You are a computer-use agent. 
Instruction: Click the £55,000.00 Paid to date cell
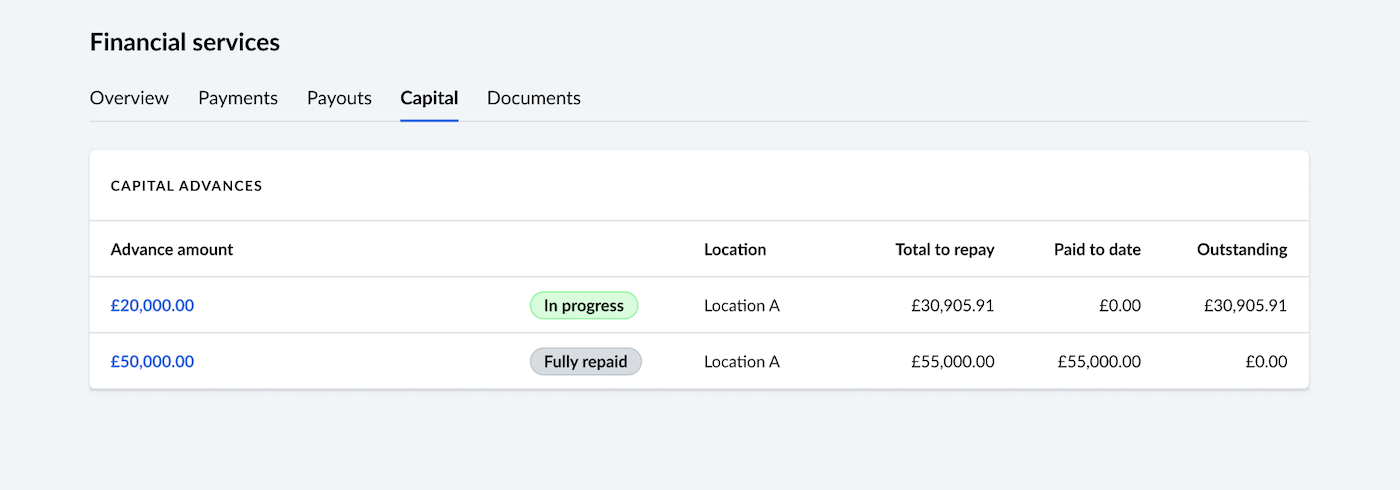[x=1098, y=362]
